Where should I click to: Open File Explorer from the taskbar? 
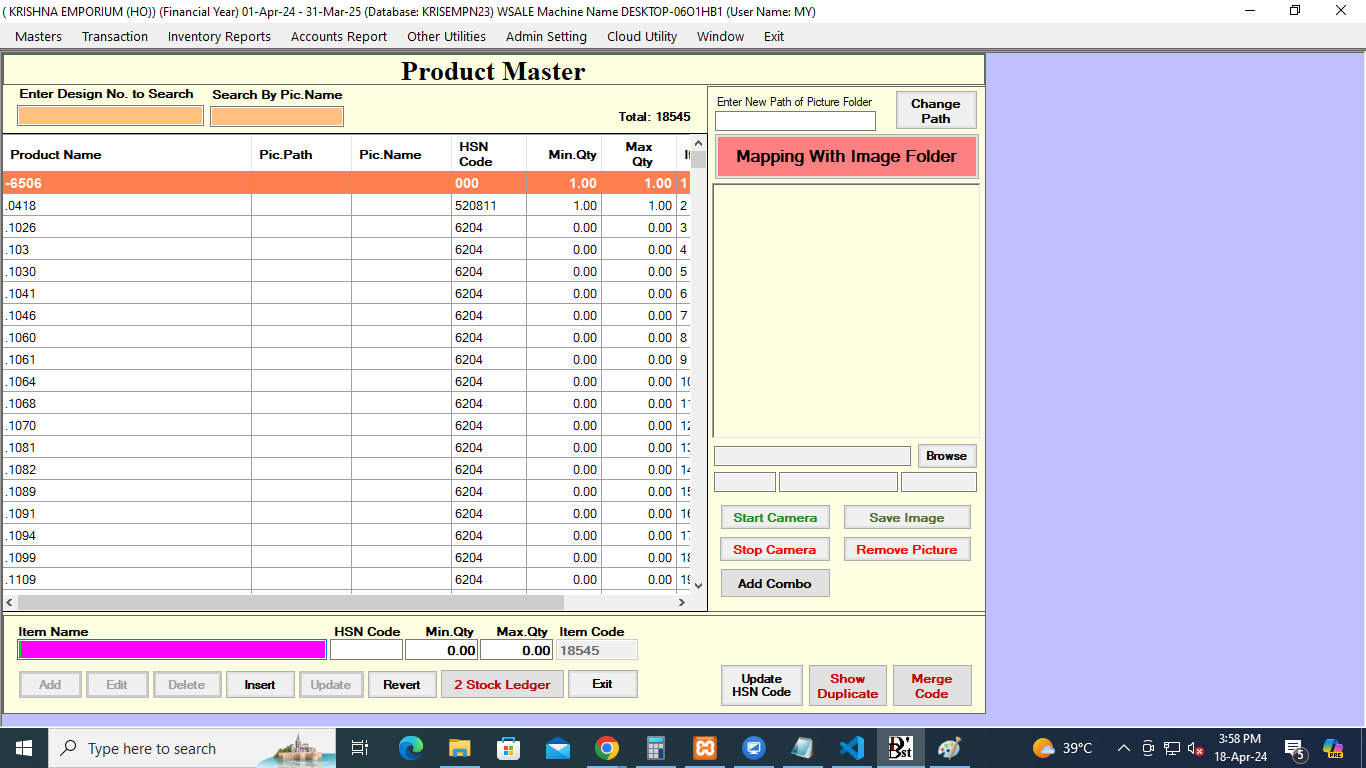click(459, 748)
